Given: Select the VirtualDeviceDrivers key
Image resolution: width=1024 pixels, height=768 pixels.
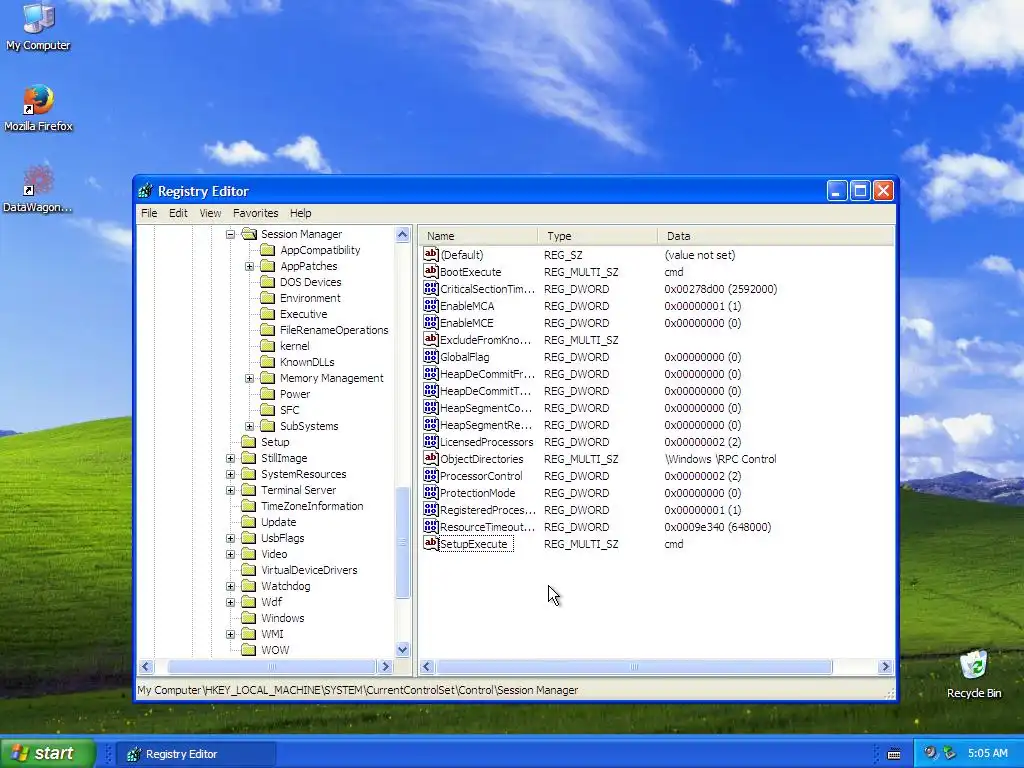Looking at the screenshot, I should (309, 570).
